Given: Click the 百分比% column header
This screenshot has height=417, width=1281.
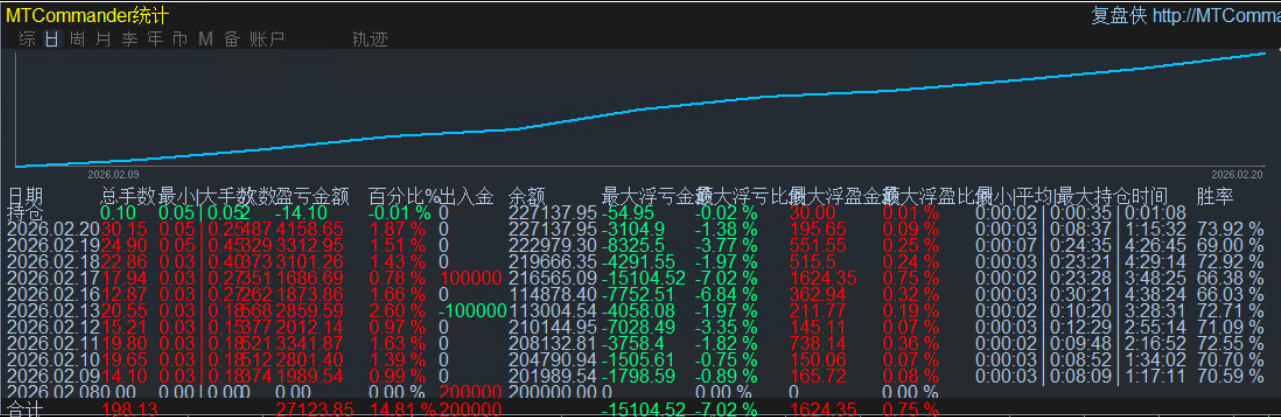Looking at the screenshot, I should 404,196.
